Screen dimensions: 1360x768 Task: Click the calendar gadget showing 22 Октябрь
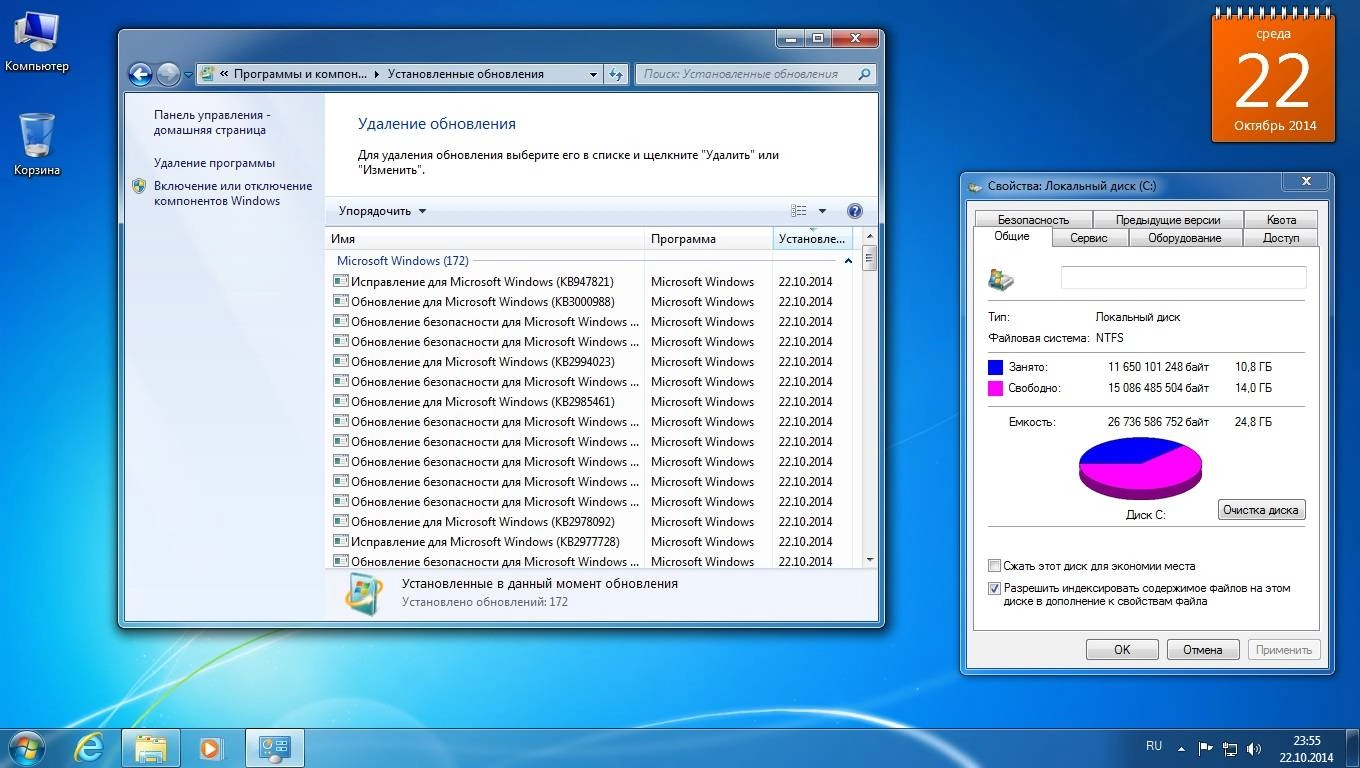coord(1273,78)
